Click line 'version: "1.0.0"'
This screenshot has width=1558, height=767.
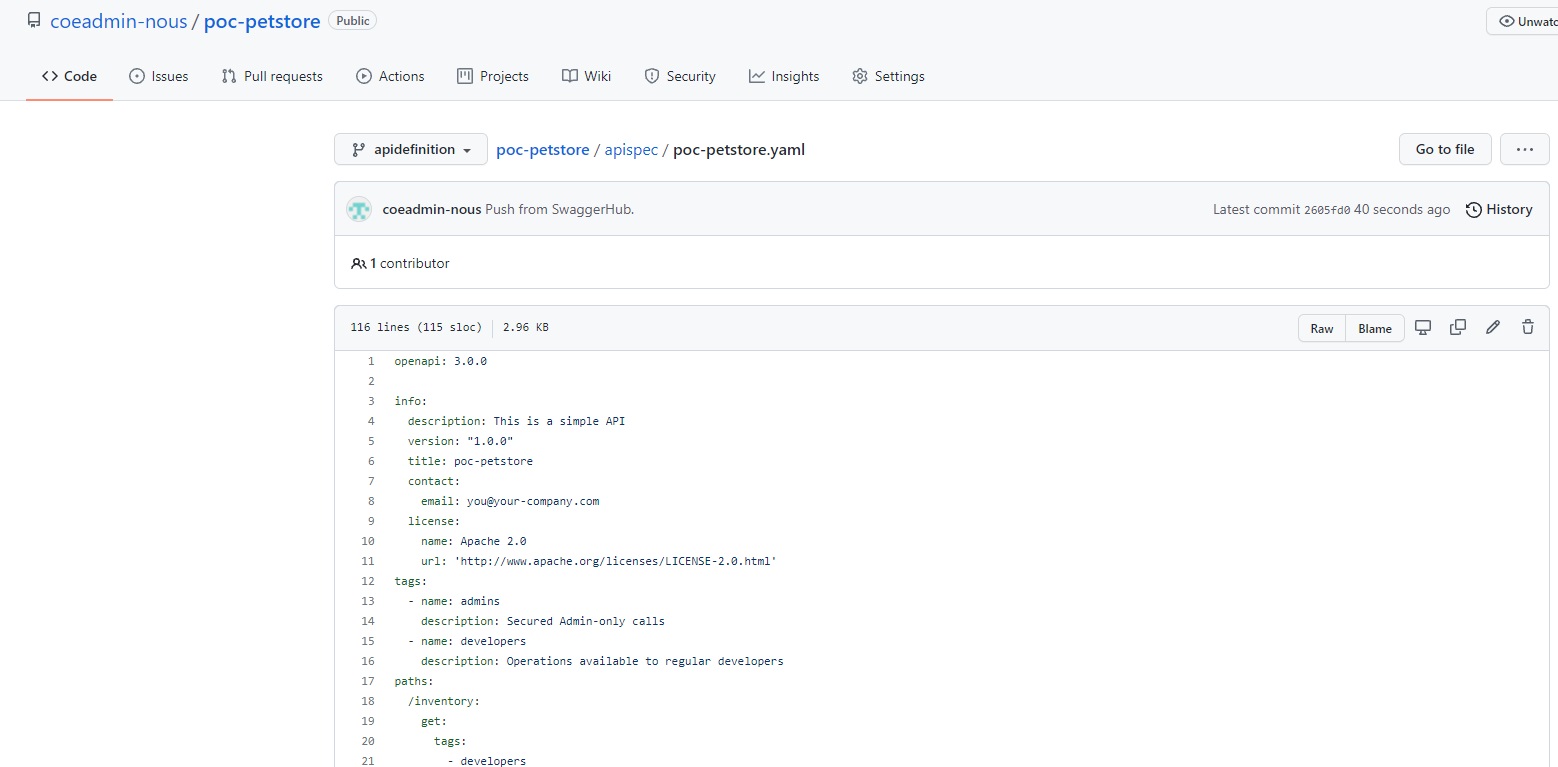tap(460, 441)
